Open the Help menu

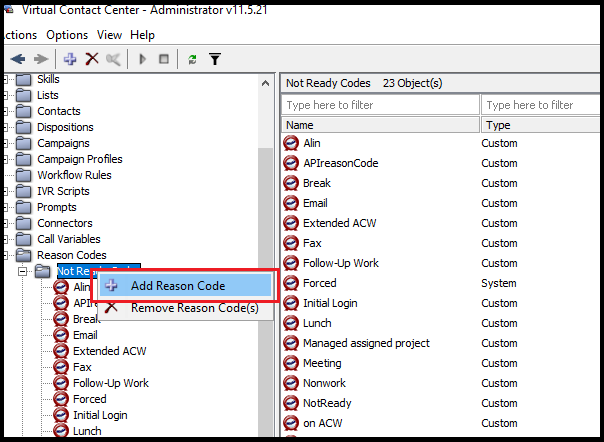[x=142, y=35]
